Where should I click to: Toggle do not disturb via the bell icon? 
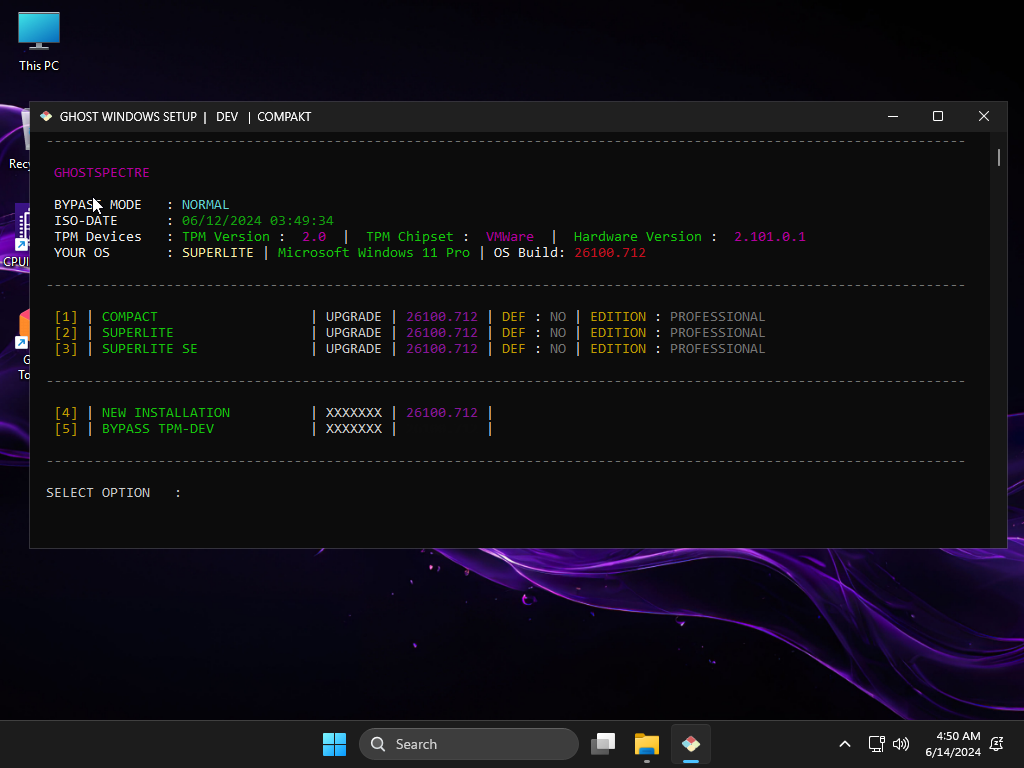[995, 744]
